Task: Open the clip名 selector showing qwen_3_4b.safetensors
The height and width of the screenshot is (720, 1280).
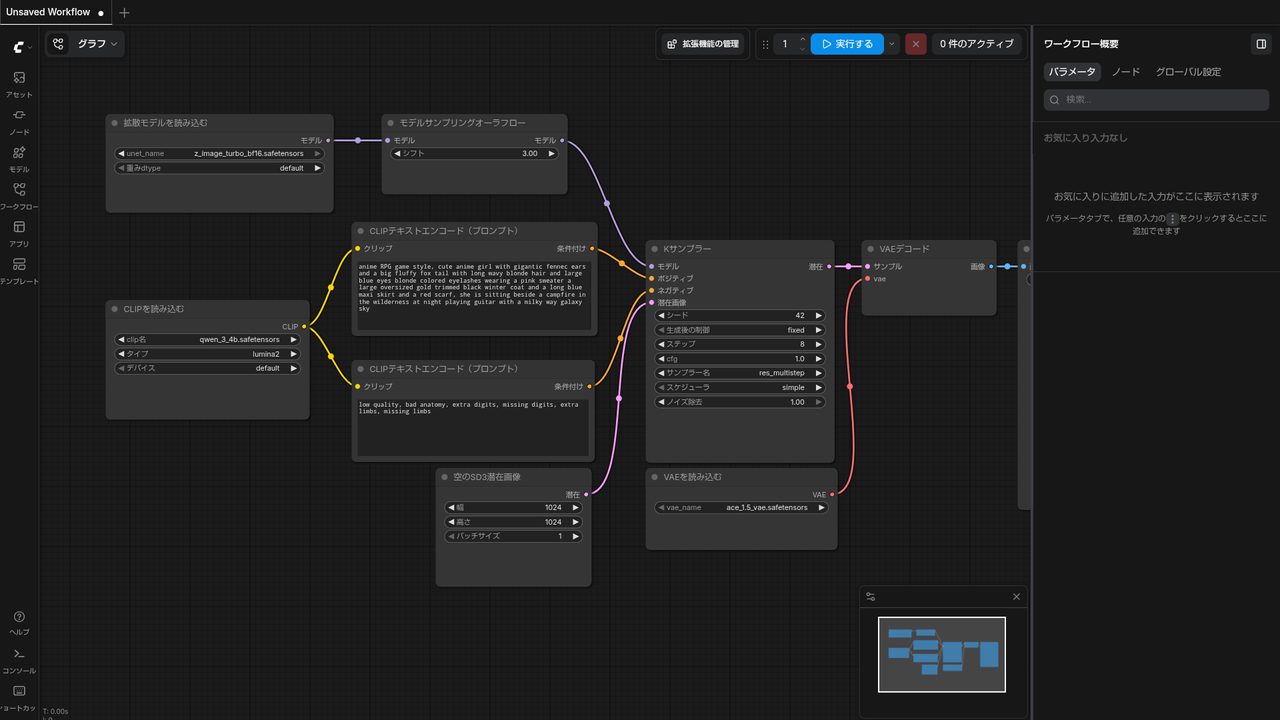Action: pos(208,340)
